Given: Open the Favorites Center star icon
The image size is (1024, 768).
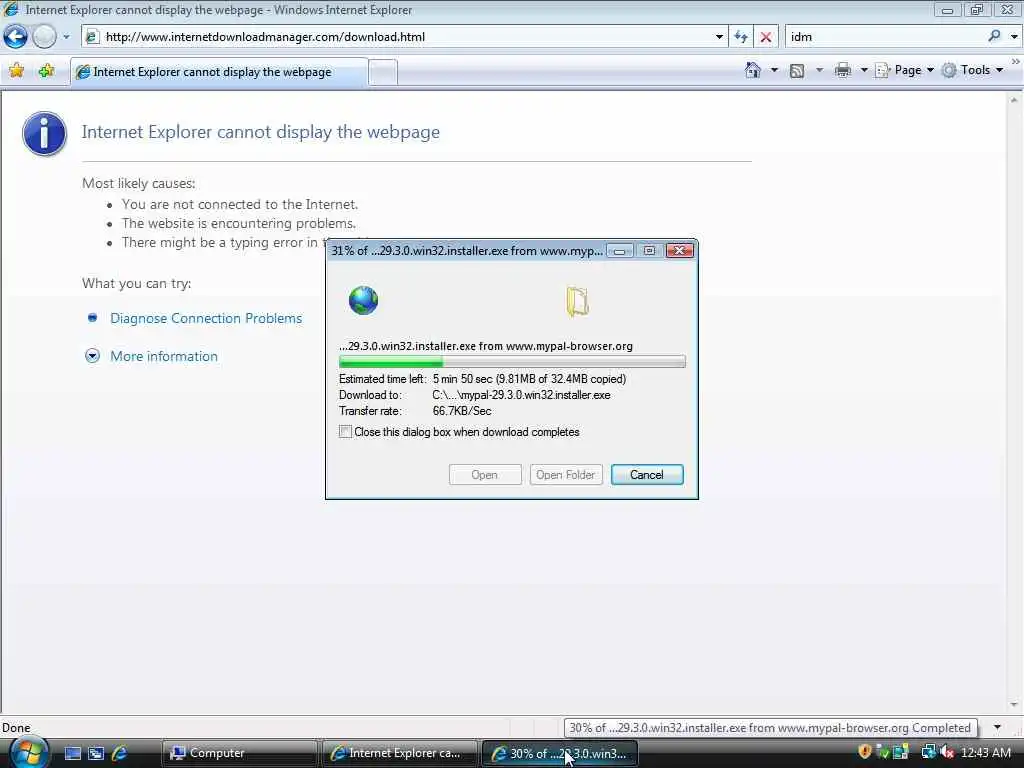Looking at the screenshot, I should click(x=17, y=71).
